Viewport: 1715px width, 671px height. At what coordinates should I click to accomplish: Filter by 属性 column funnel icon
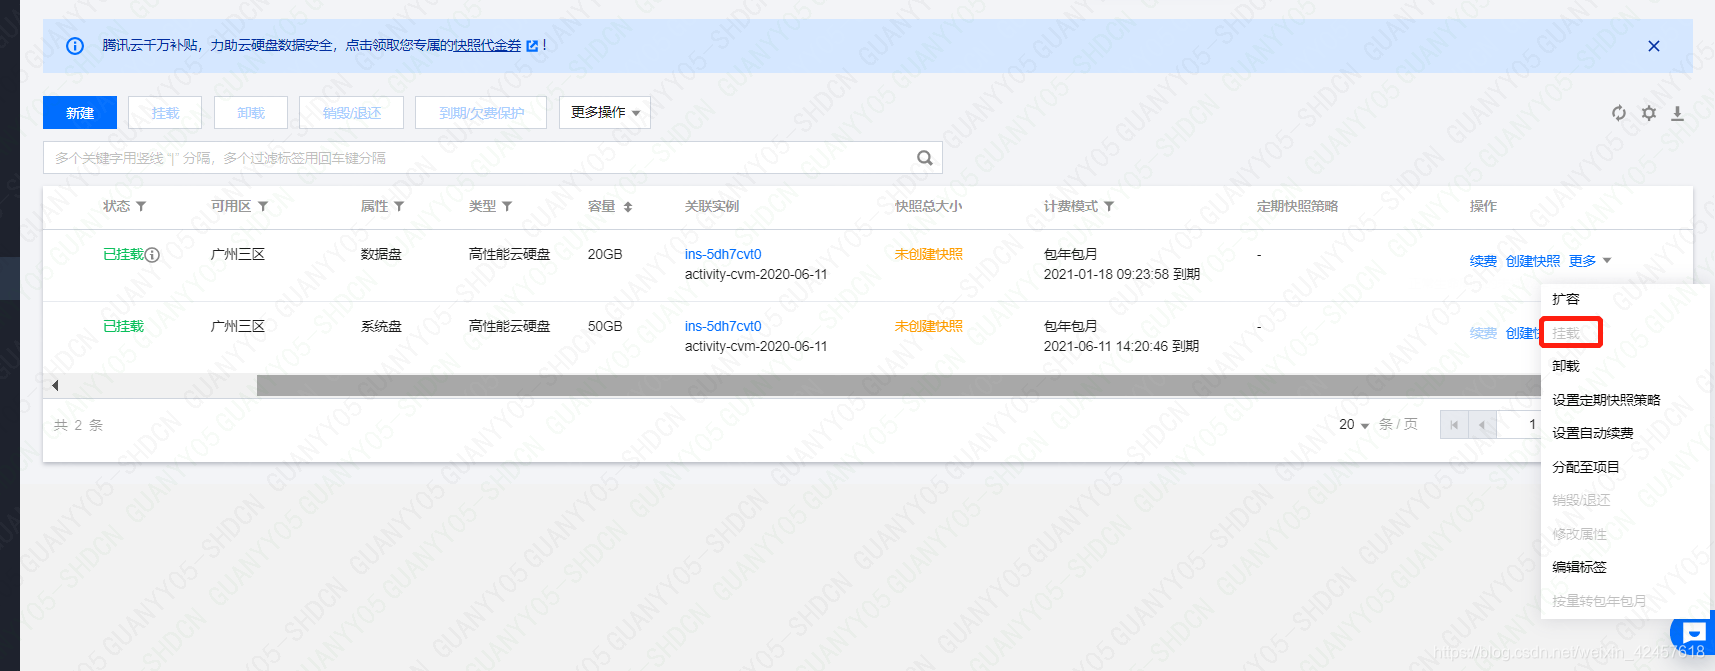pos(399,206)
